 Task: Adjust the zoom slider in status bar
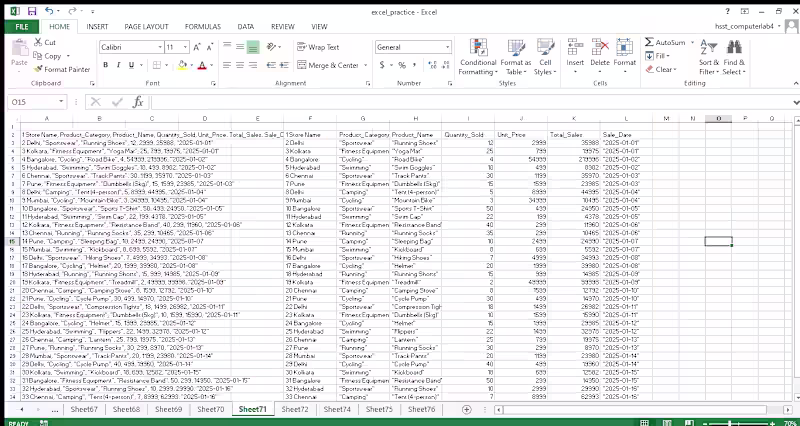coord(730,423)
